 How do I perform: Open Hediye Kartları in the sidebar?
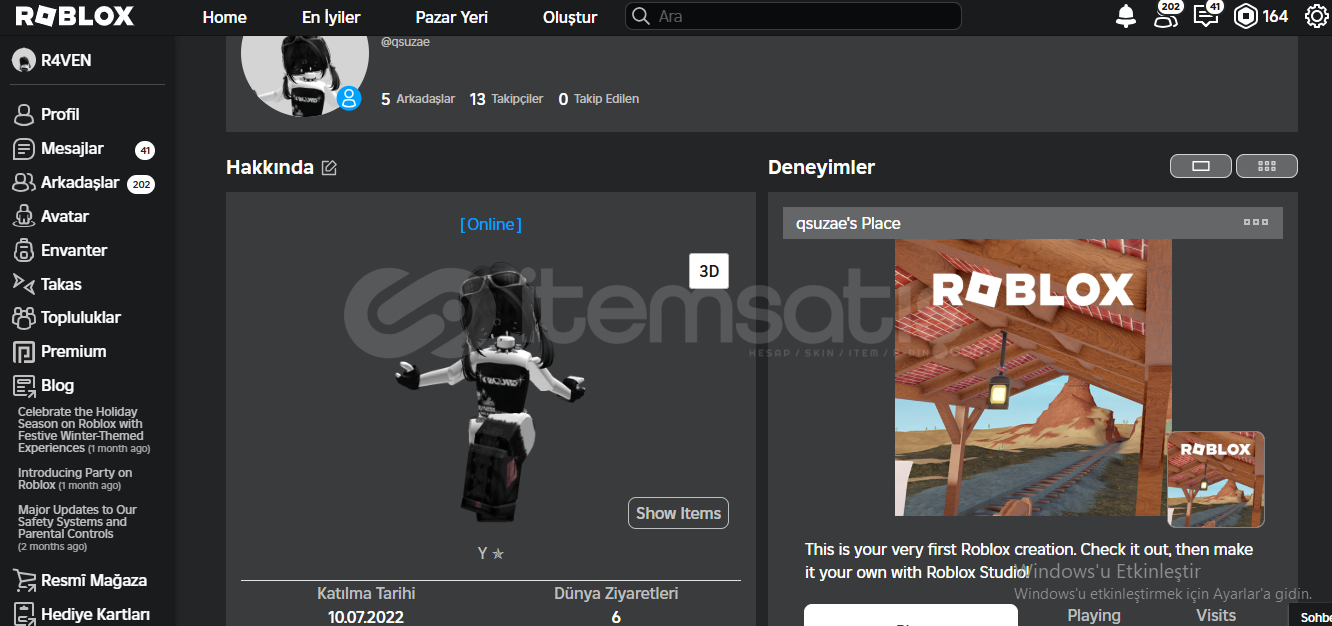coord(95,614)
